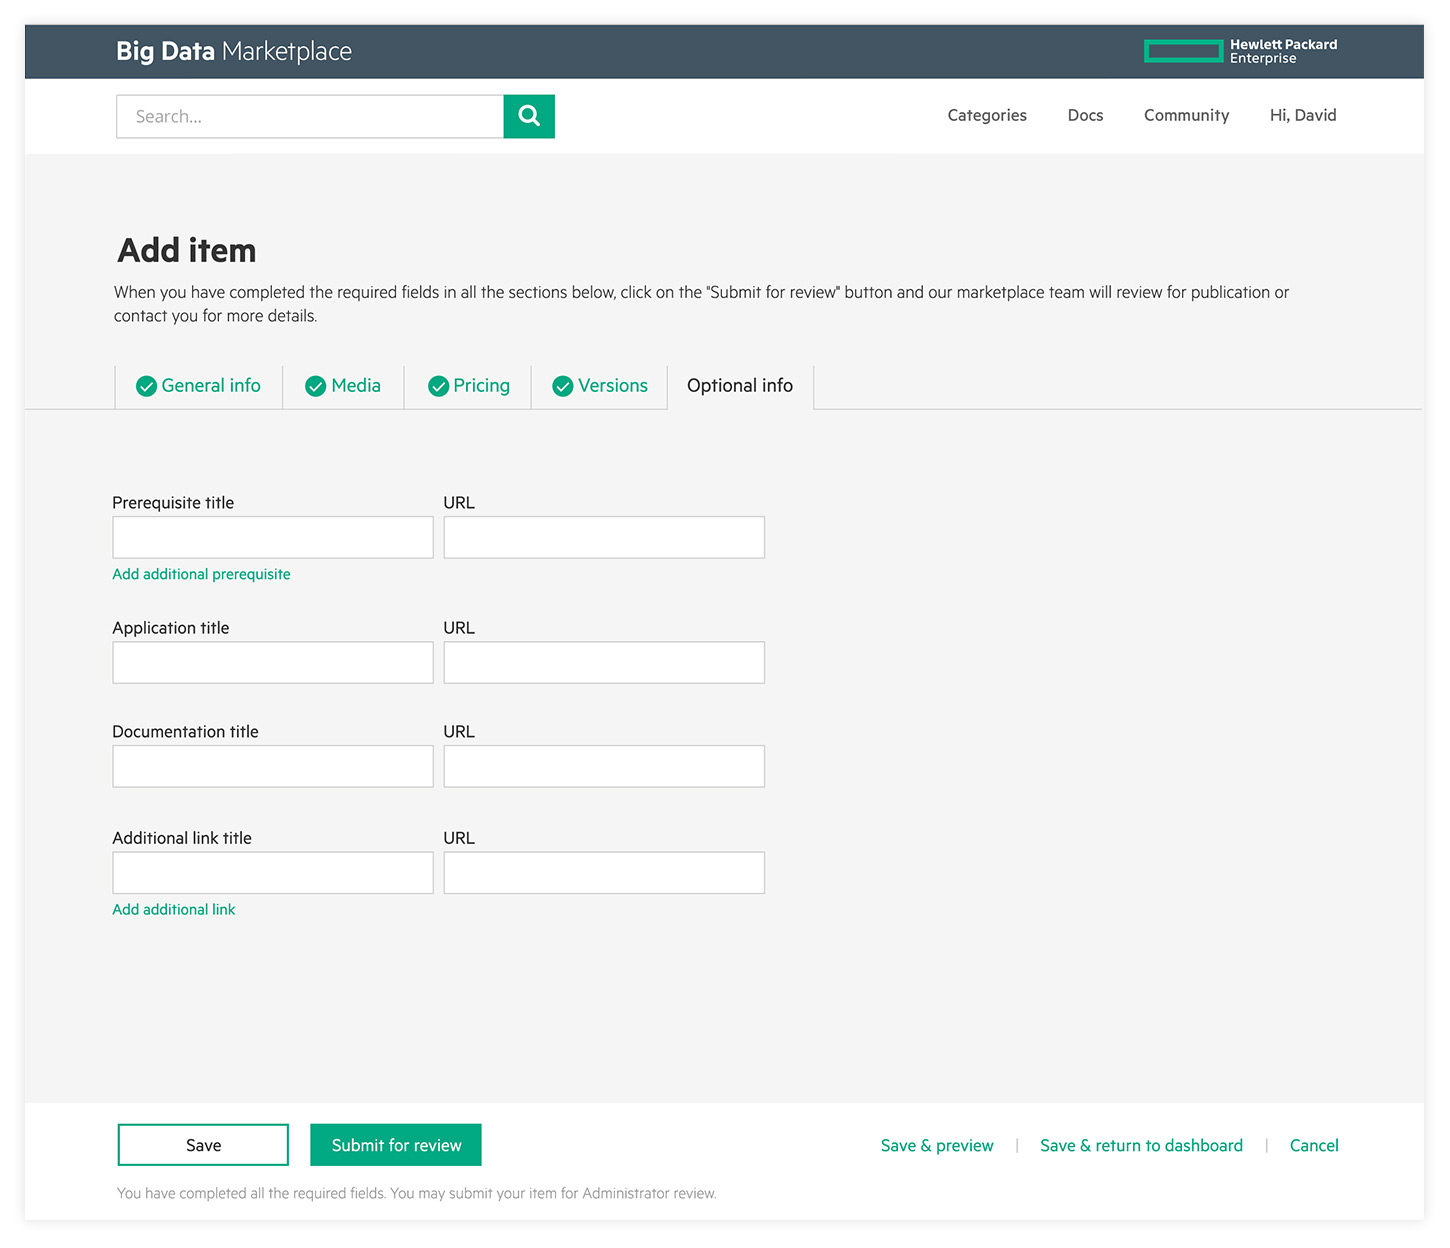The image size is (1450, 1248).
Task: Click the General info checkmark icon
Action: 146,386
